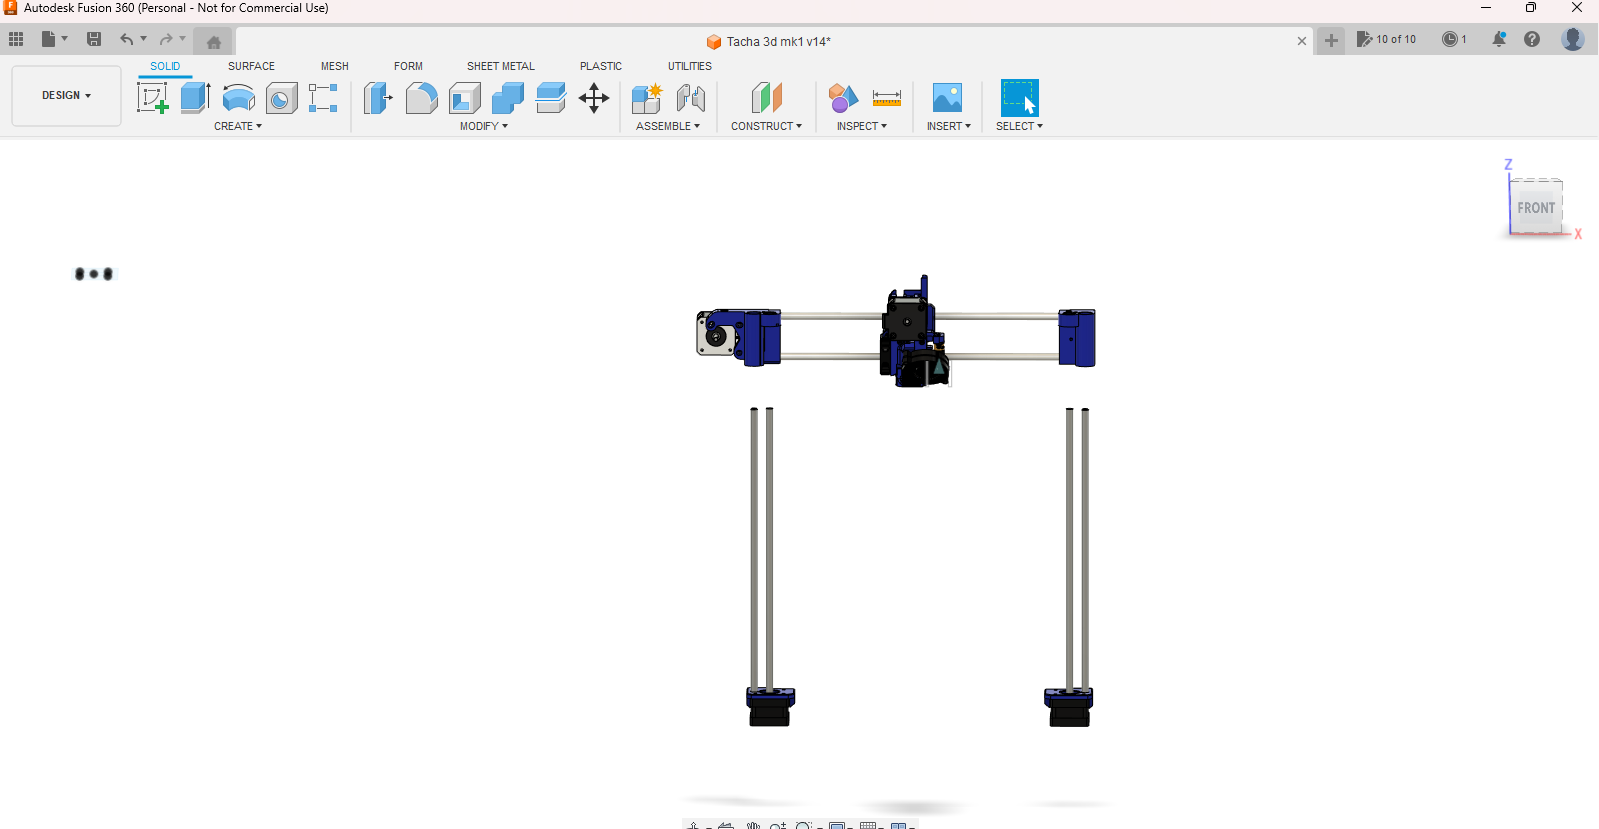Open the Measure tool

[x=886, y=98]
